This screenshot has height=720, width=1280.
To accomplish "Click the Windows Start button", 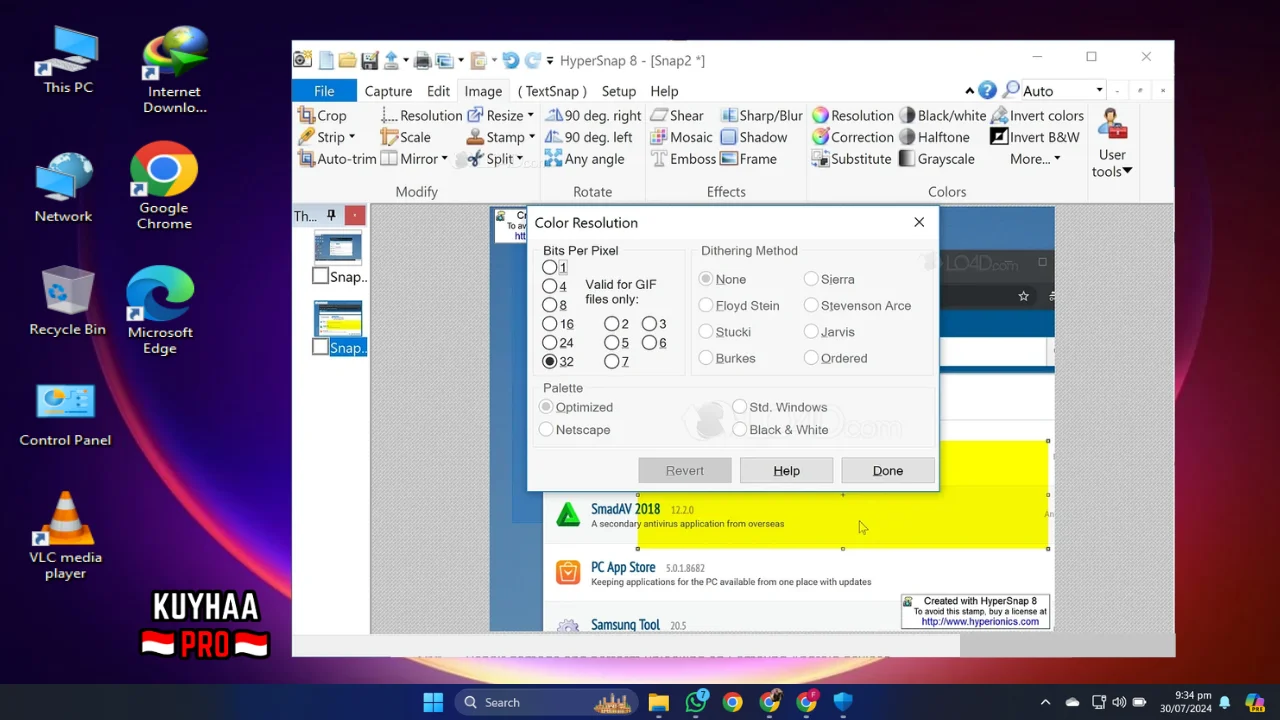I will click(433, 702).
